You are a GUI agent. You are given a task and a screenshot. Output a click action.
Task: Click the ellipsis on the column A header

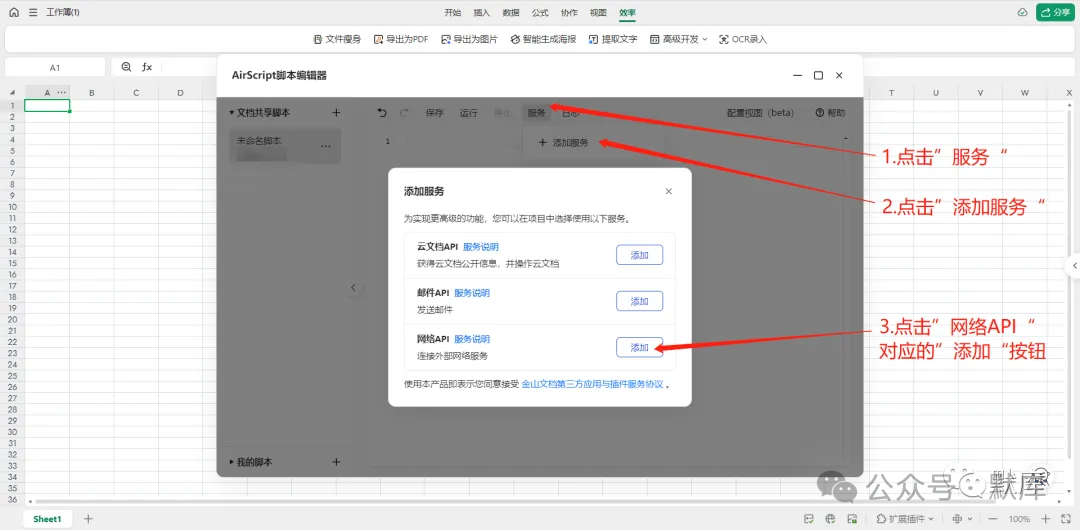click(x=62, y=92)
